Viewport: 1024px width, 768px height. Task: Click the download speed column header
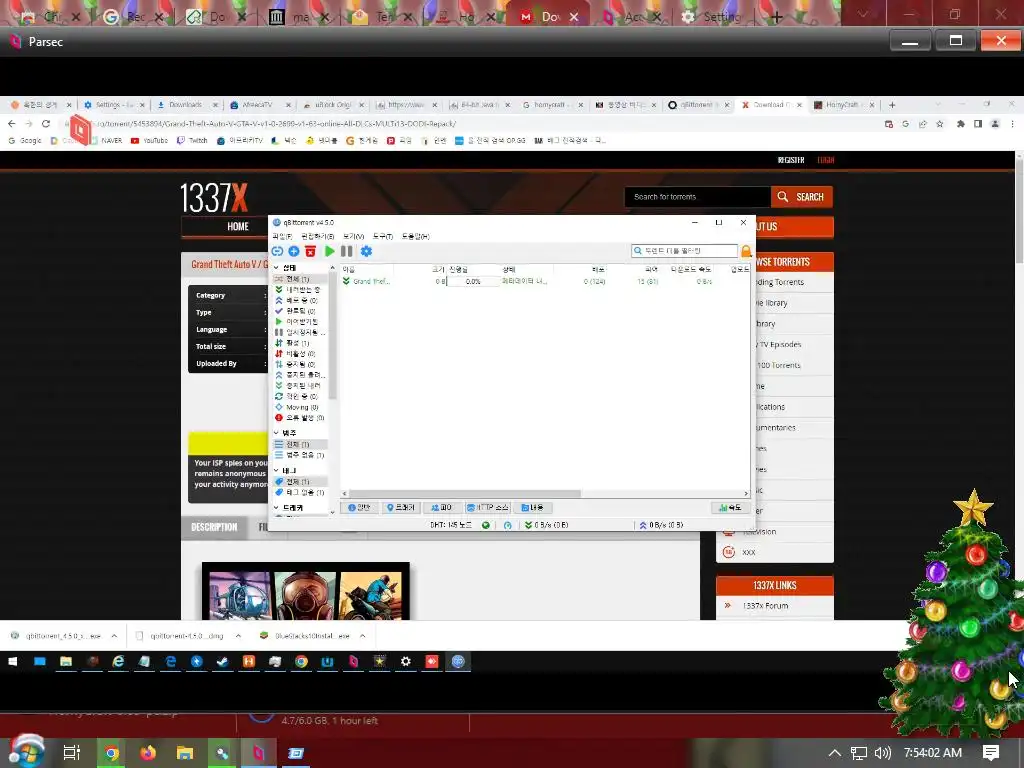pos(691,269)
